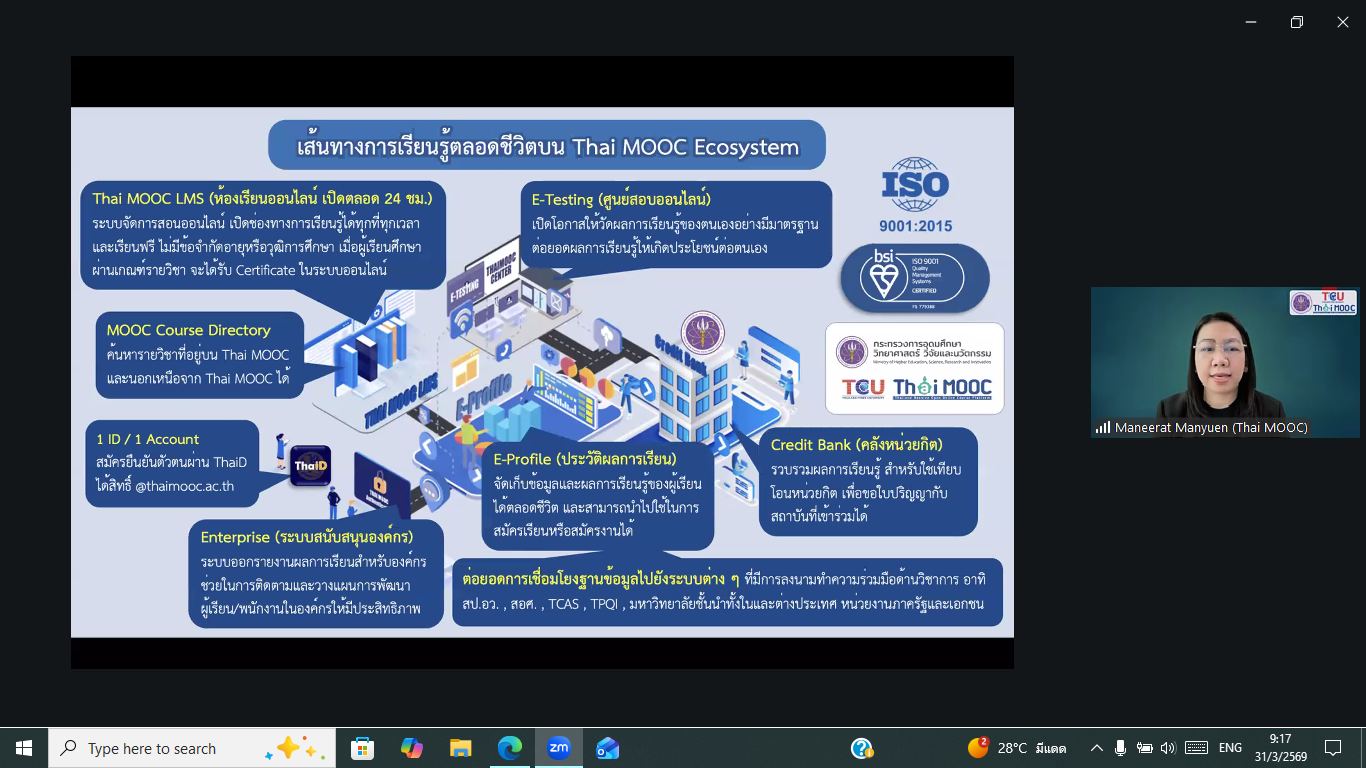Toggle the touch keyboard icon
Screen dimensions: 1366x768
click(1195, 748)
